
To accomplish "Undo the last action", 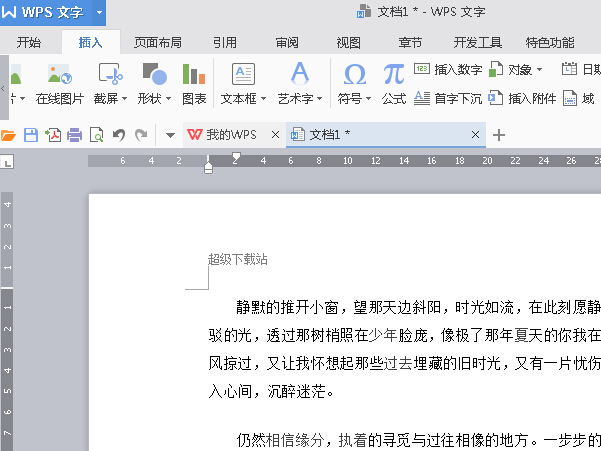I will pos(119,135).
